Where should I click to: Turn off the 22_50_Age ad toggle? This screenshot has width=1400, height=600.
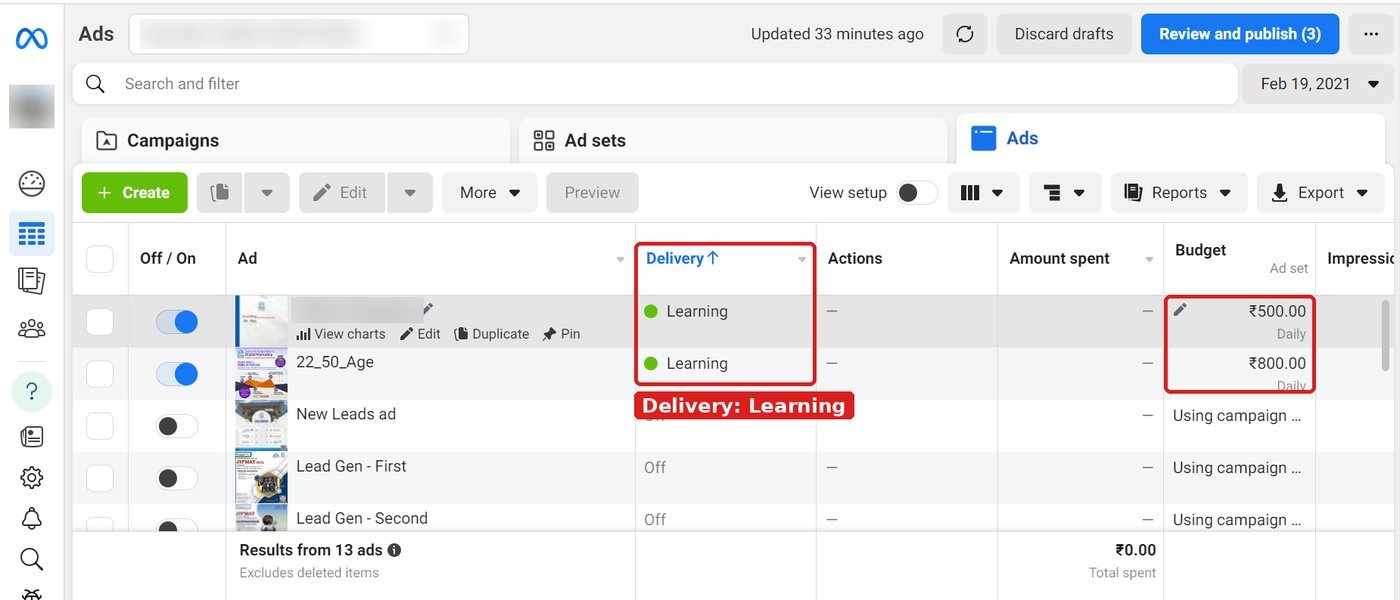pos(177,374)
